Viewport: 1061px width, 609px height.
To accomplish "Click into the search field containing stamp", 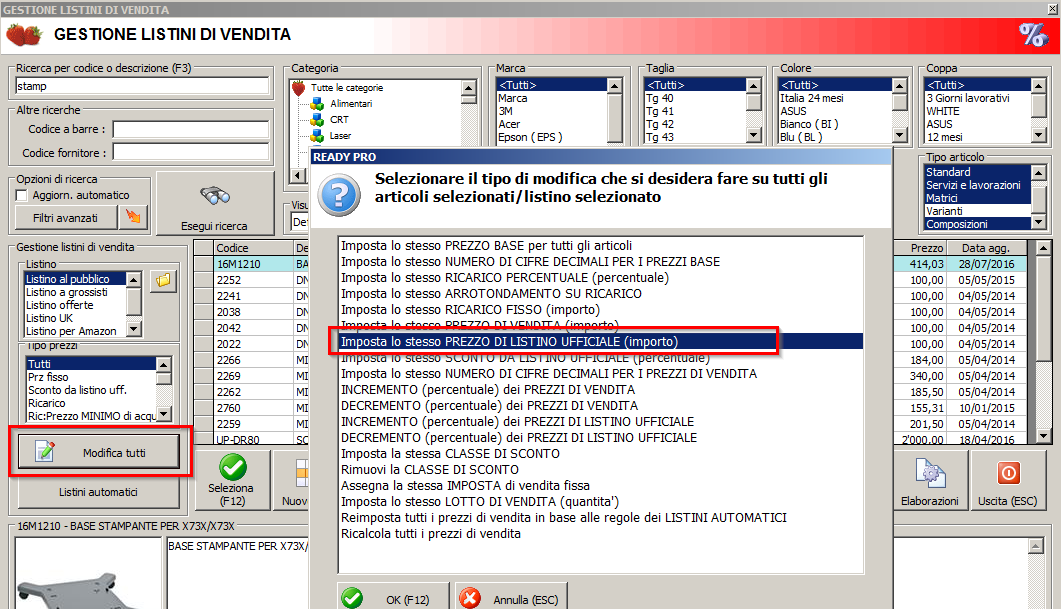I will coord(142,86).
